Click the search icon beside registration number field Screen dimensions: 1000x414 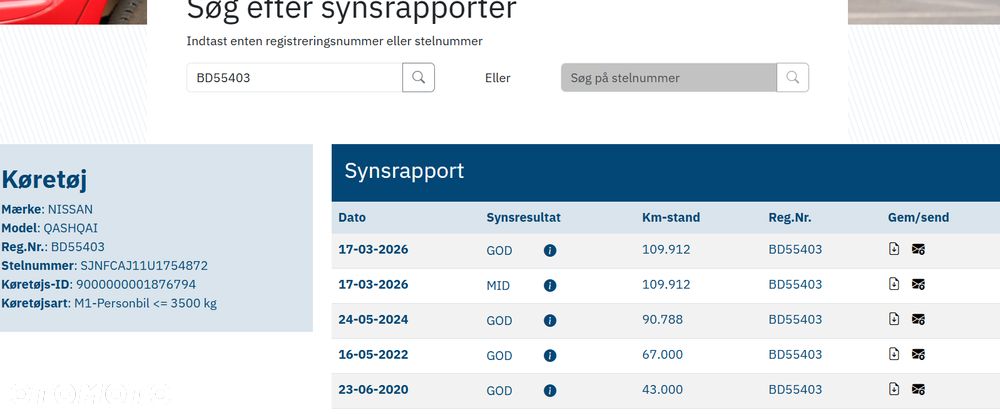[418, 78]
